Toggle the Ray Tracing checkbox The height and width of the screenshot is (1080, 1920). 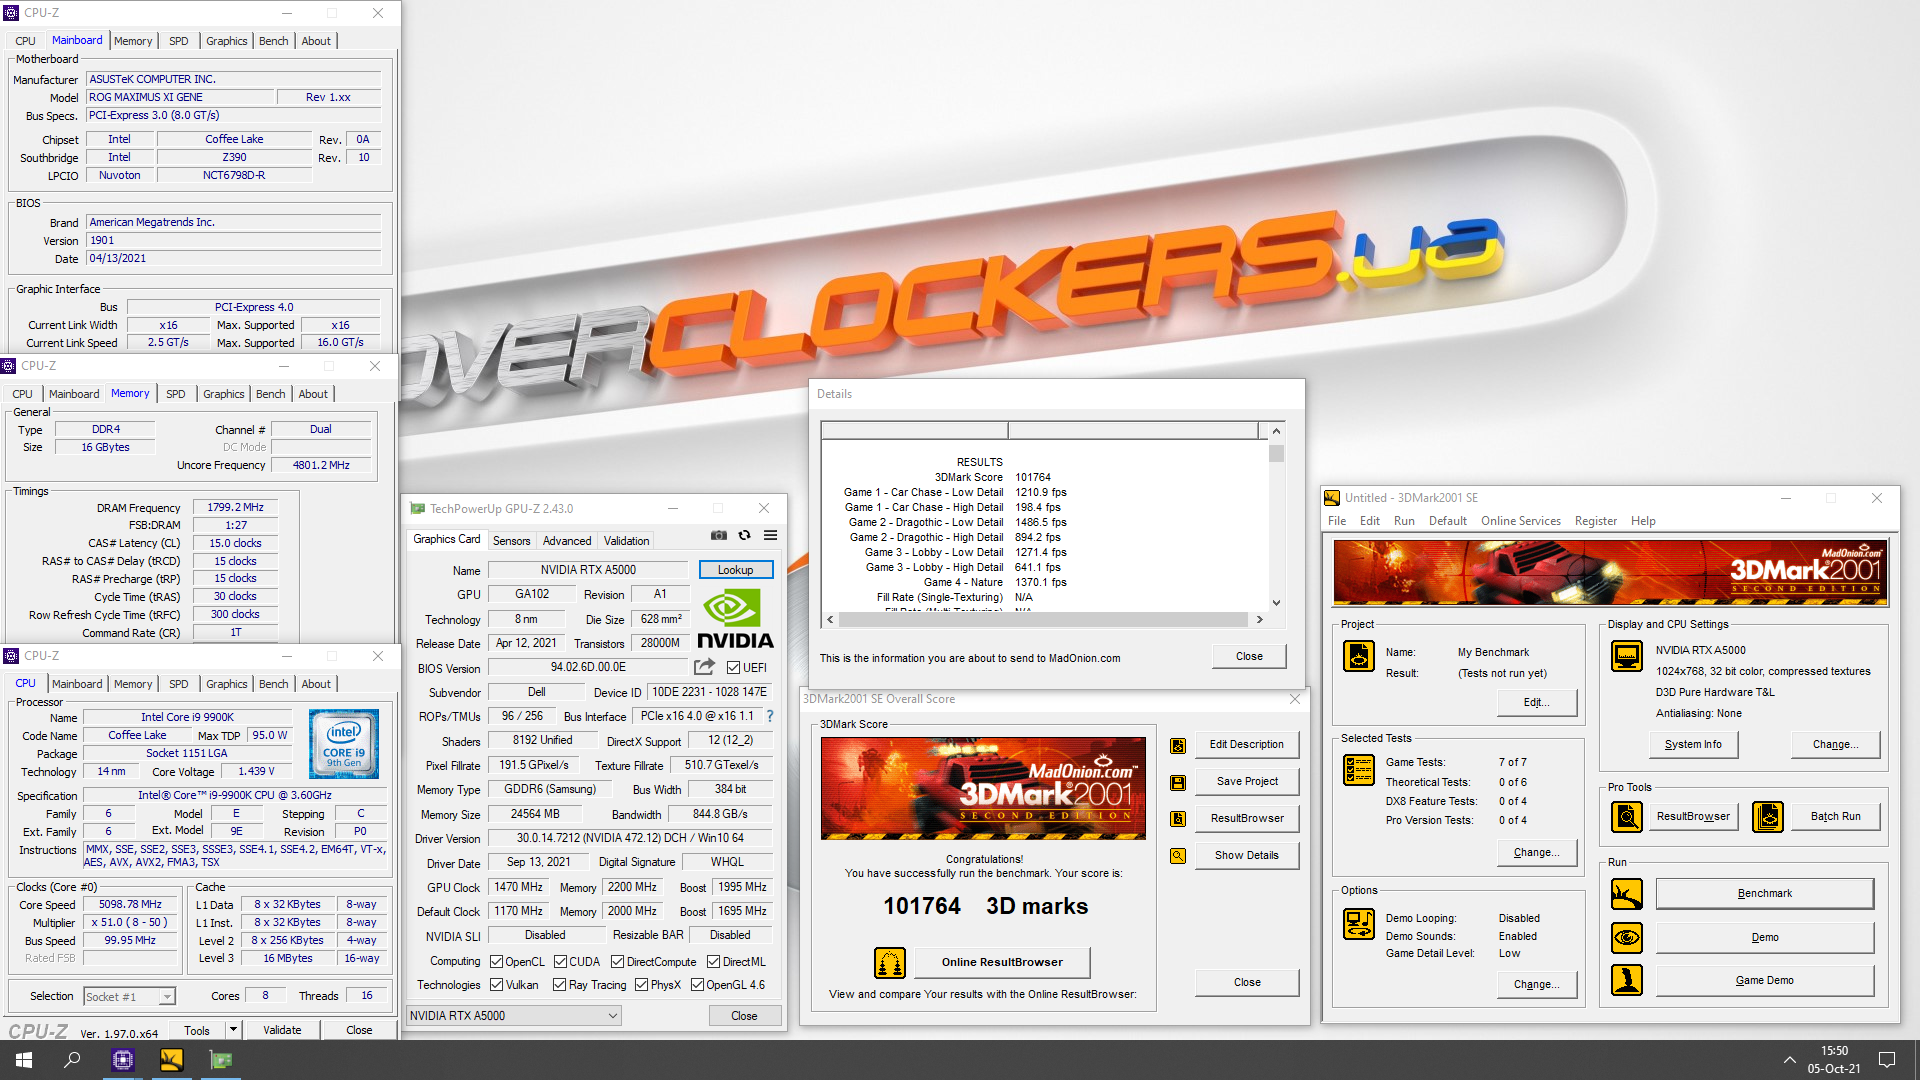click(560, 985)
